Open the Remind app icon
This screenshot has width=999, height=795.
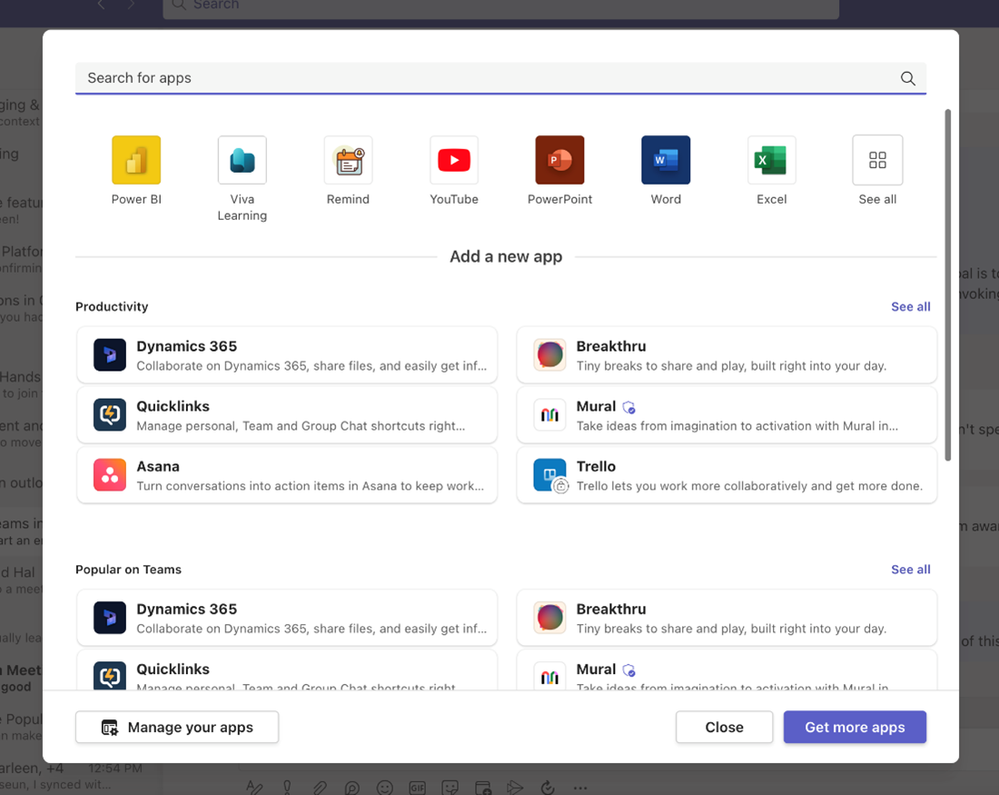coord(348,160)
